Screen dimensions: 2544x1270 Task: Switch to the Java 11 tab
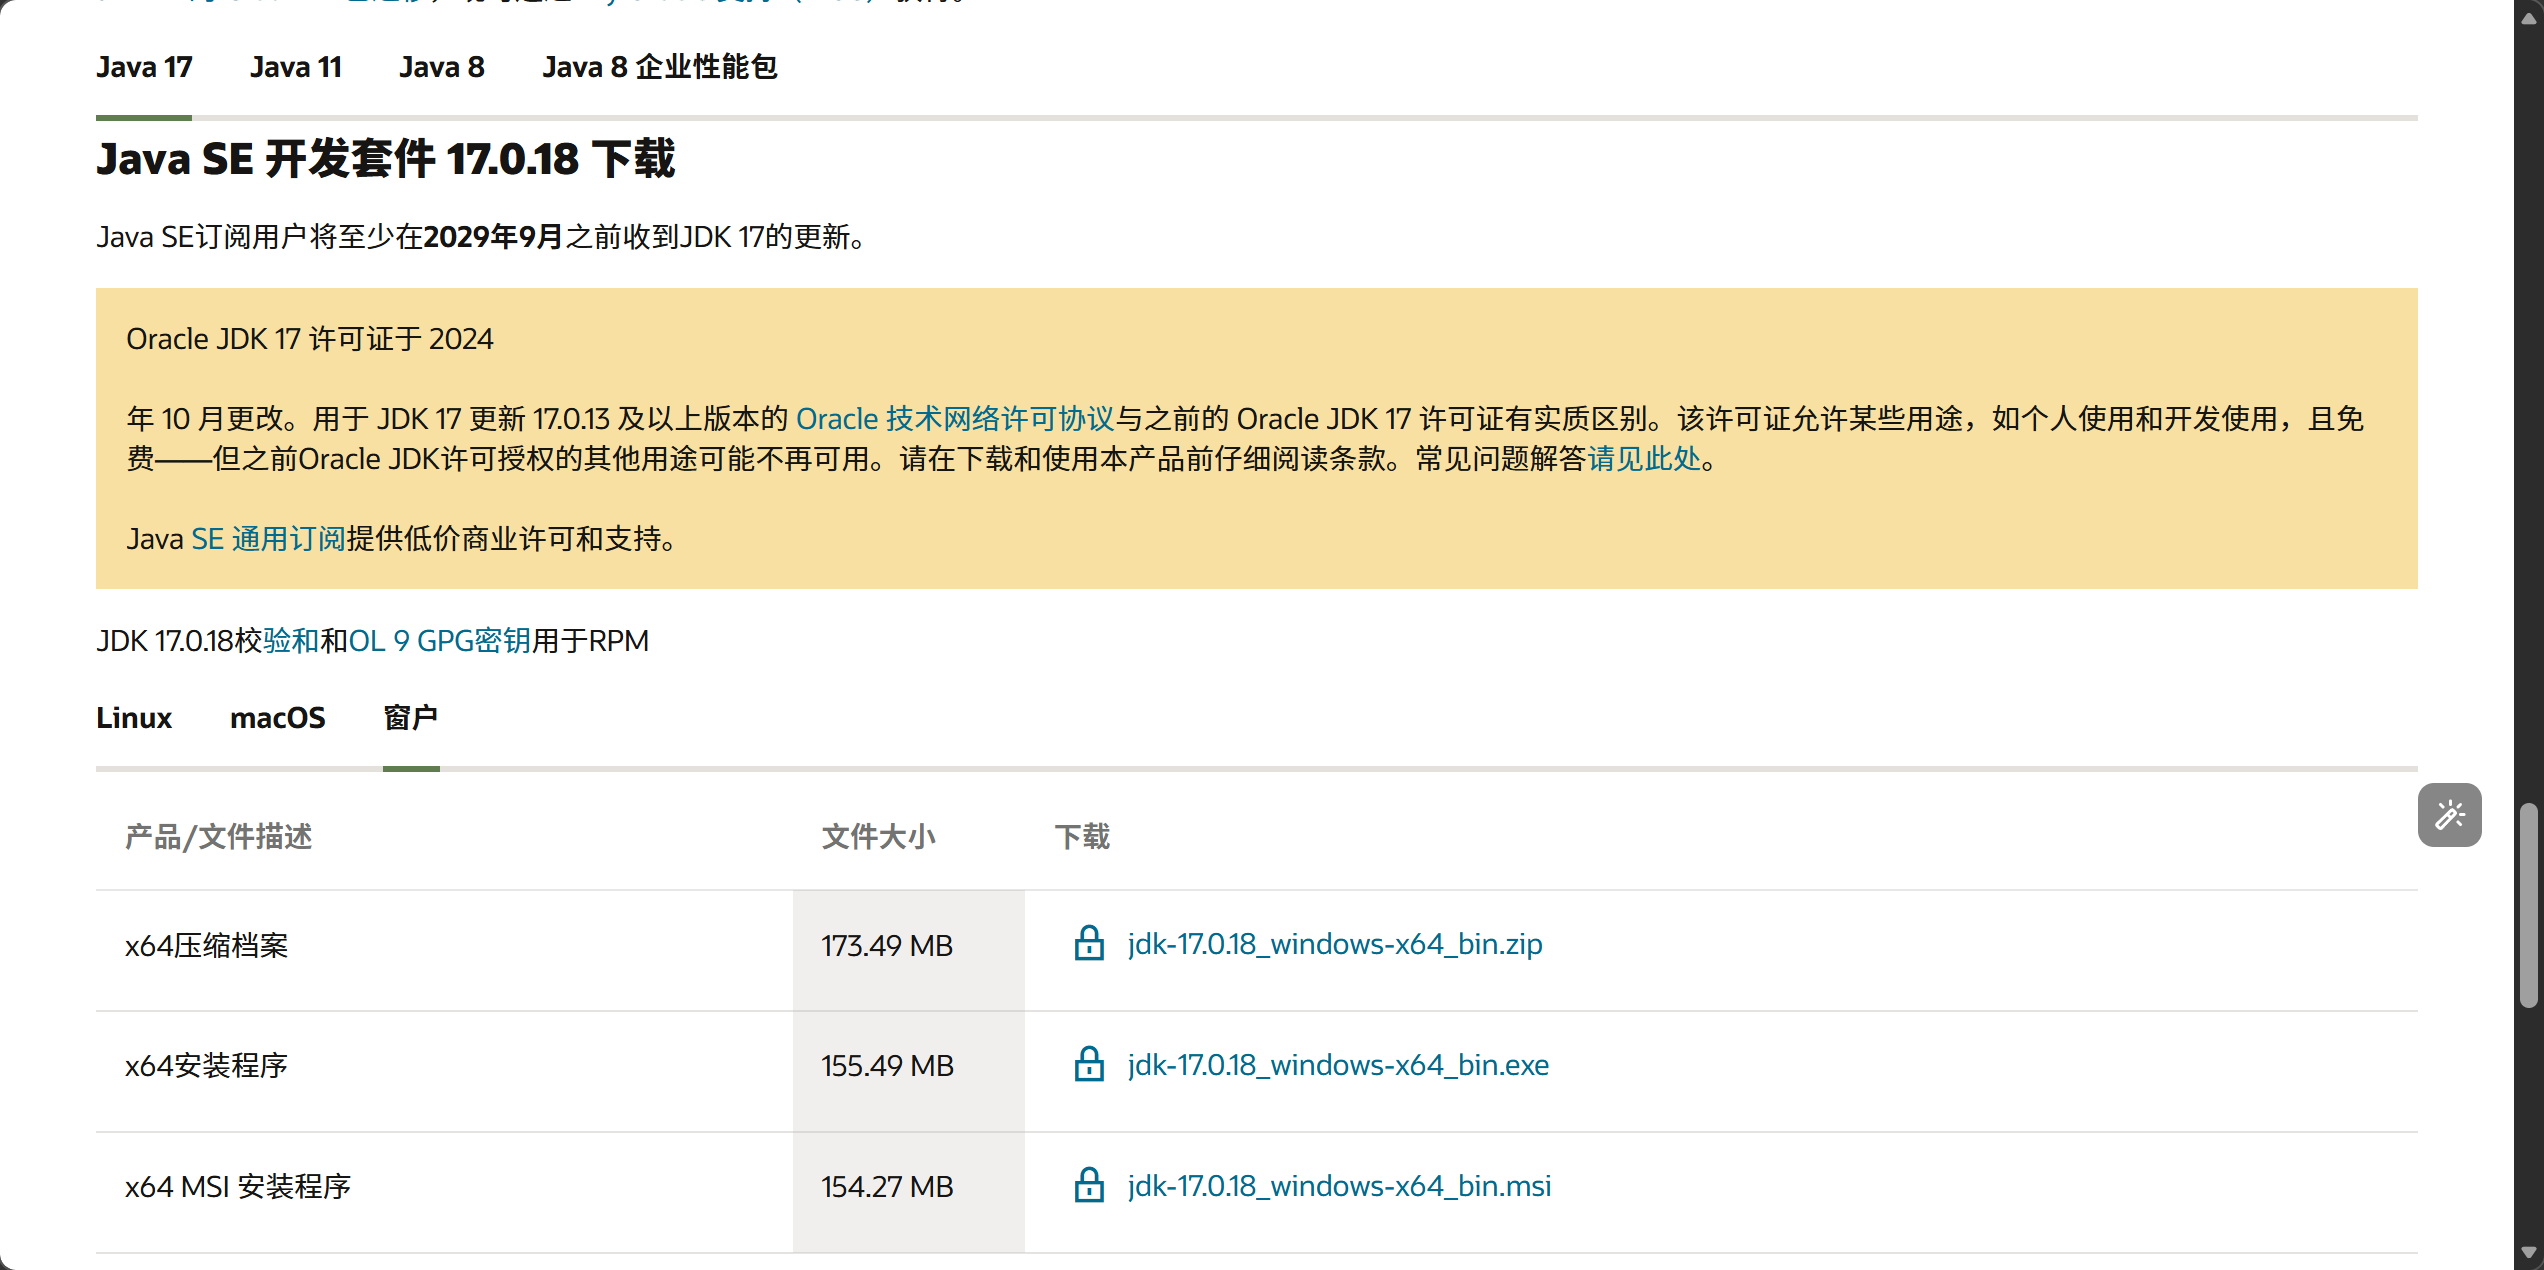pos(296,67)
